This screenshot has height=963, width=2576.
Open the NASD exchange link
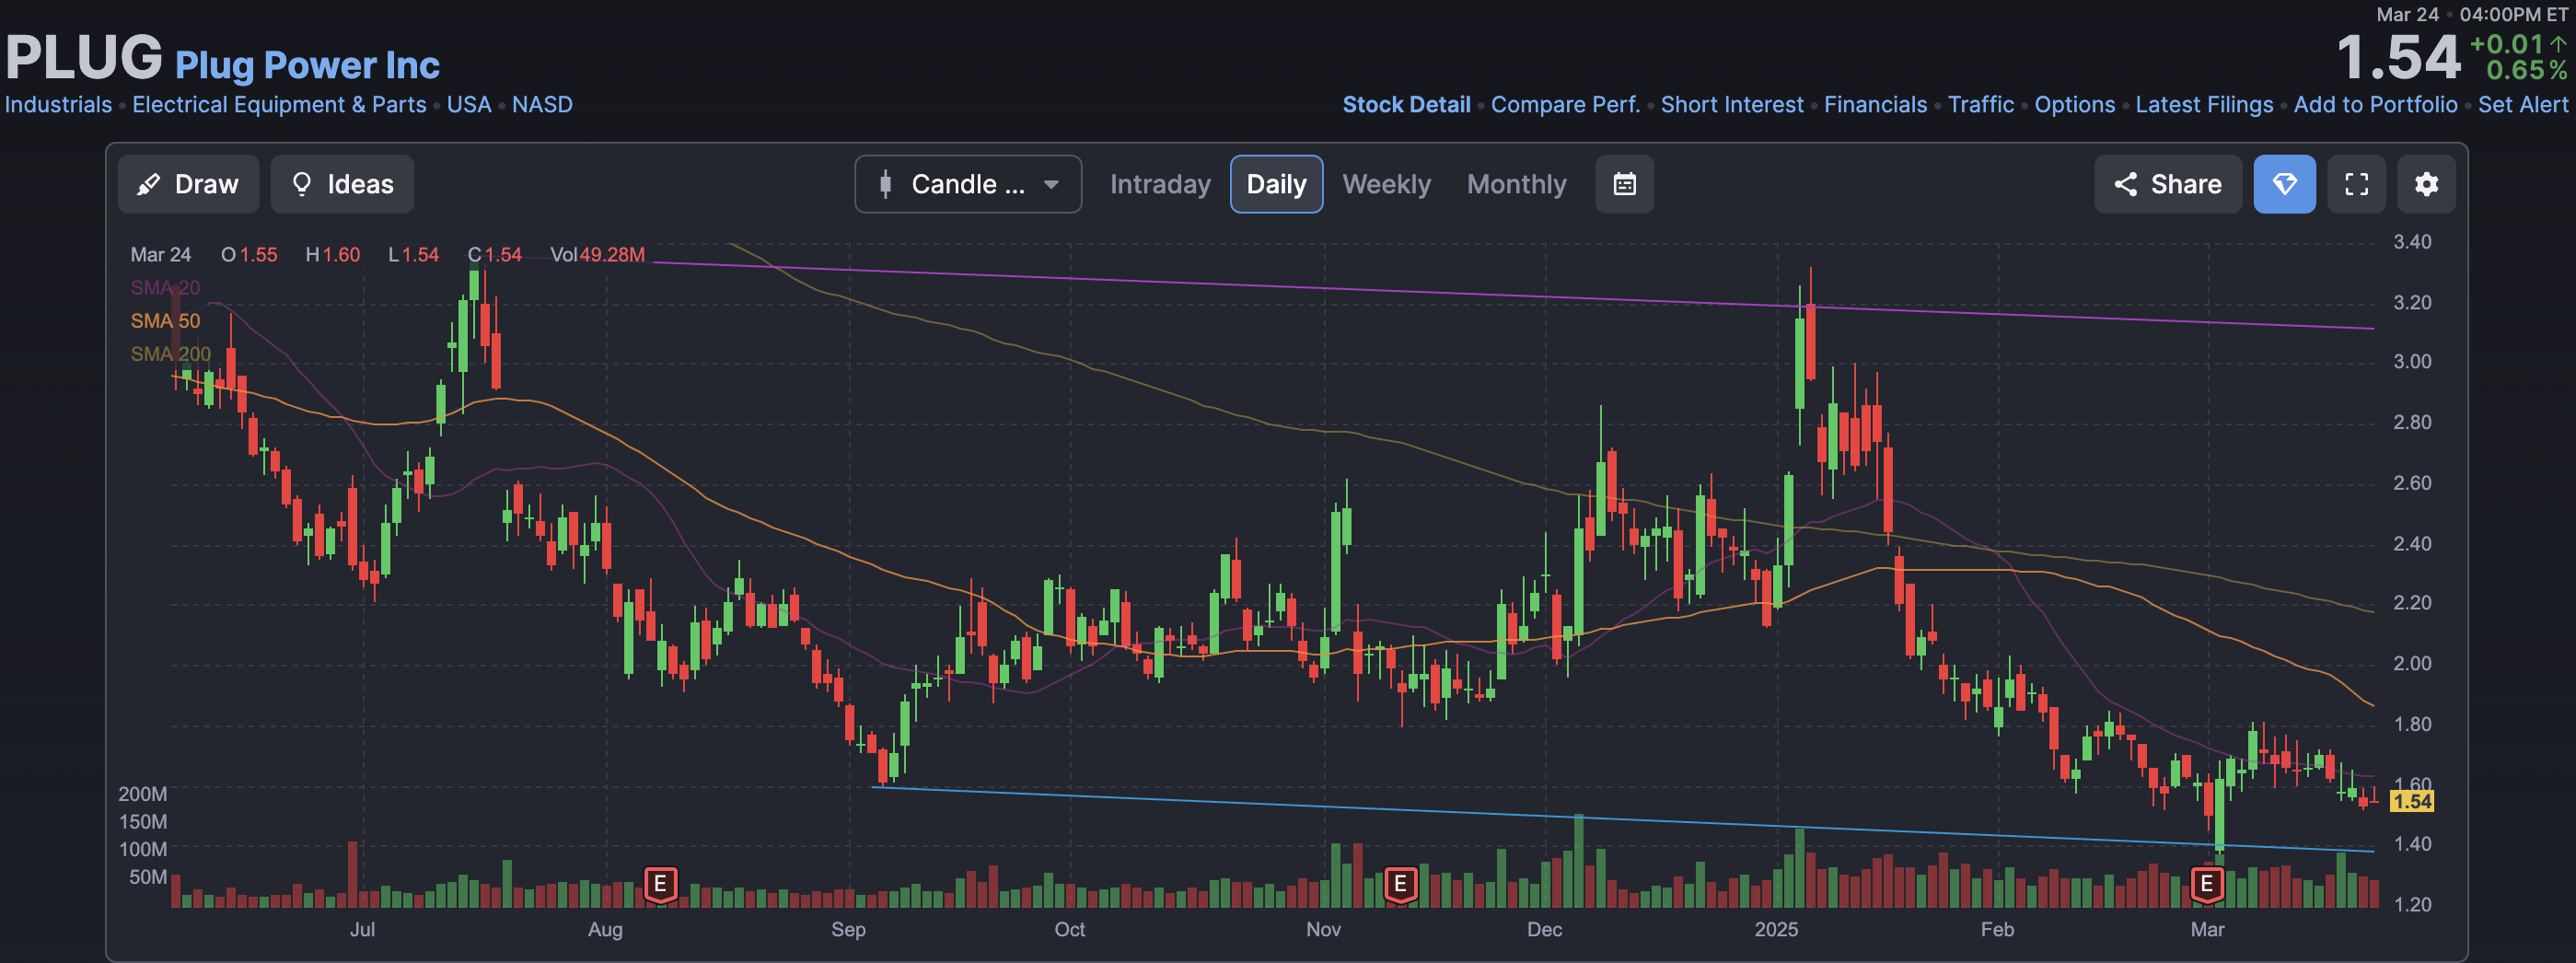point(542,105)
